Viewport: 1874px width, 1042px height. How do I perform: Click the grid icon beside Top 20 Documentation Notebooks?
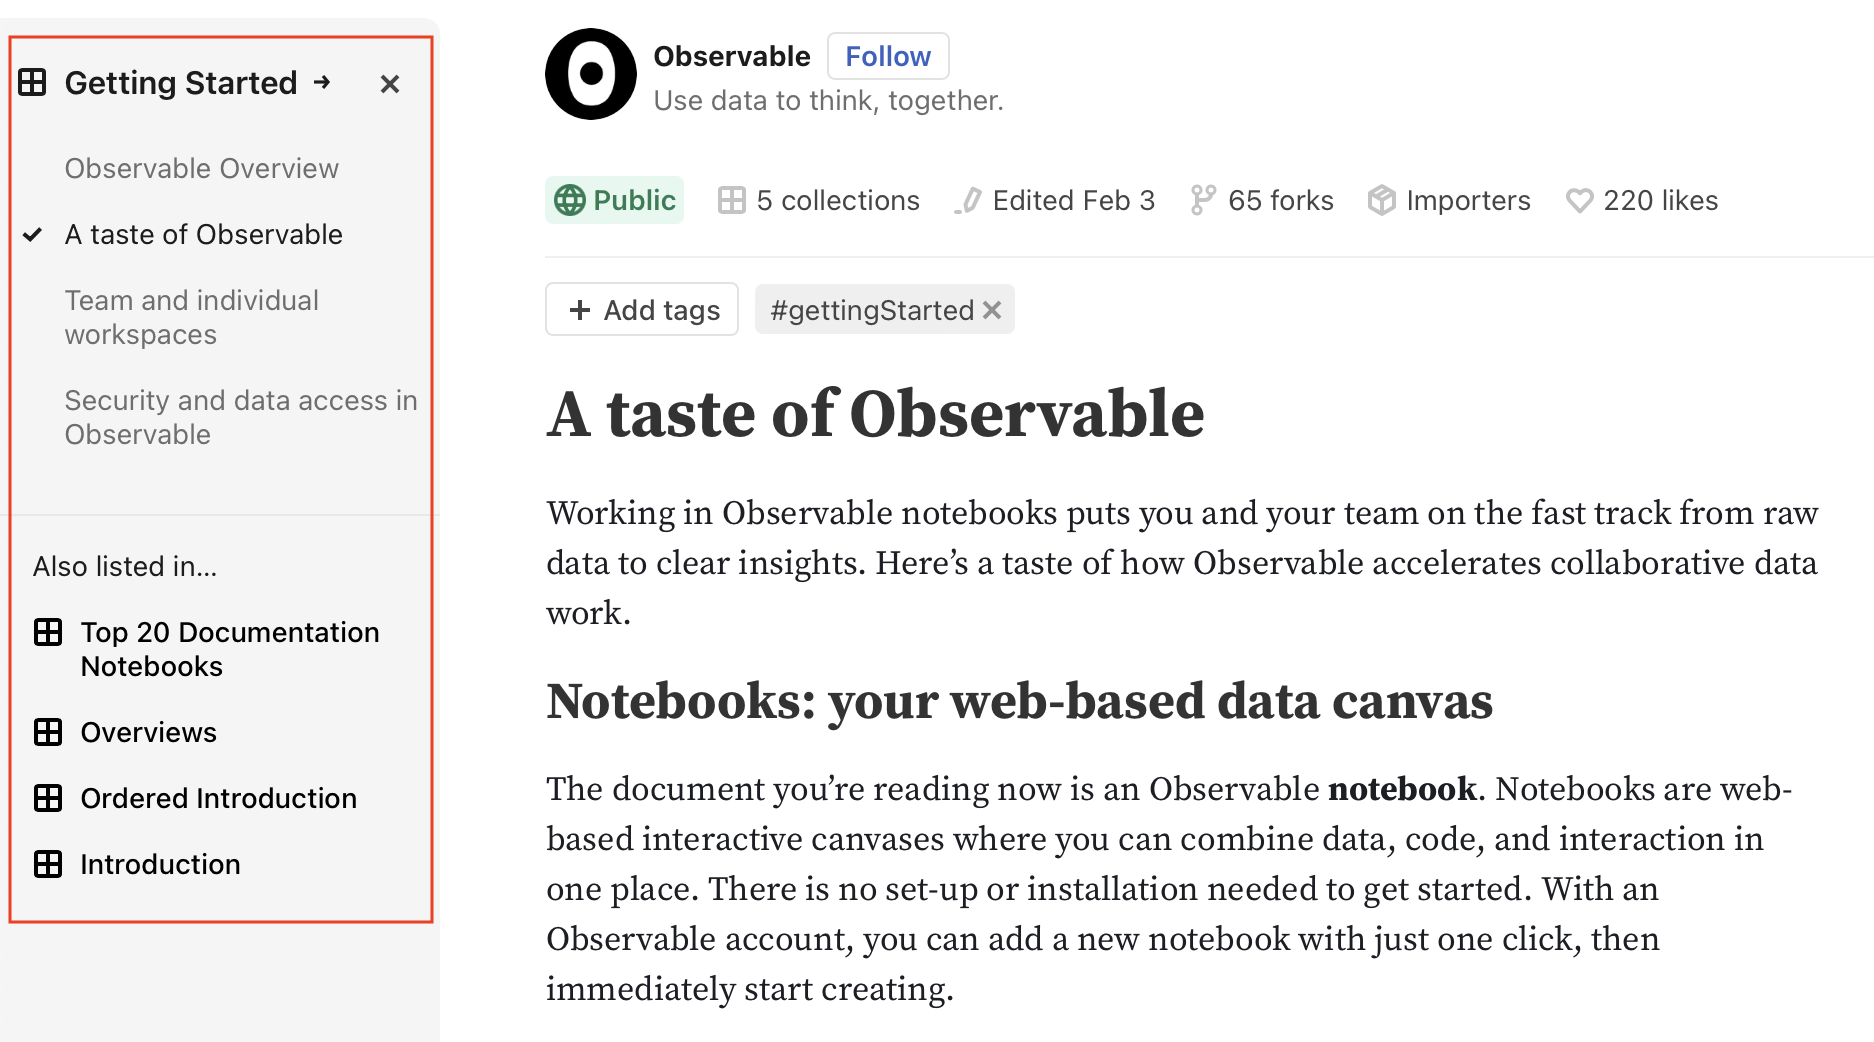(x=49, y=632)
